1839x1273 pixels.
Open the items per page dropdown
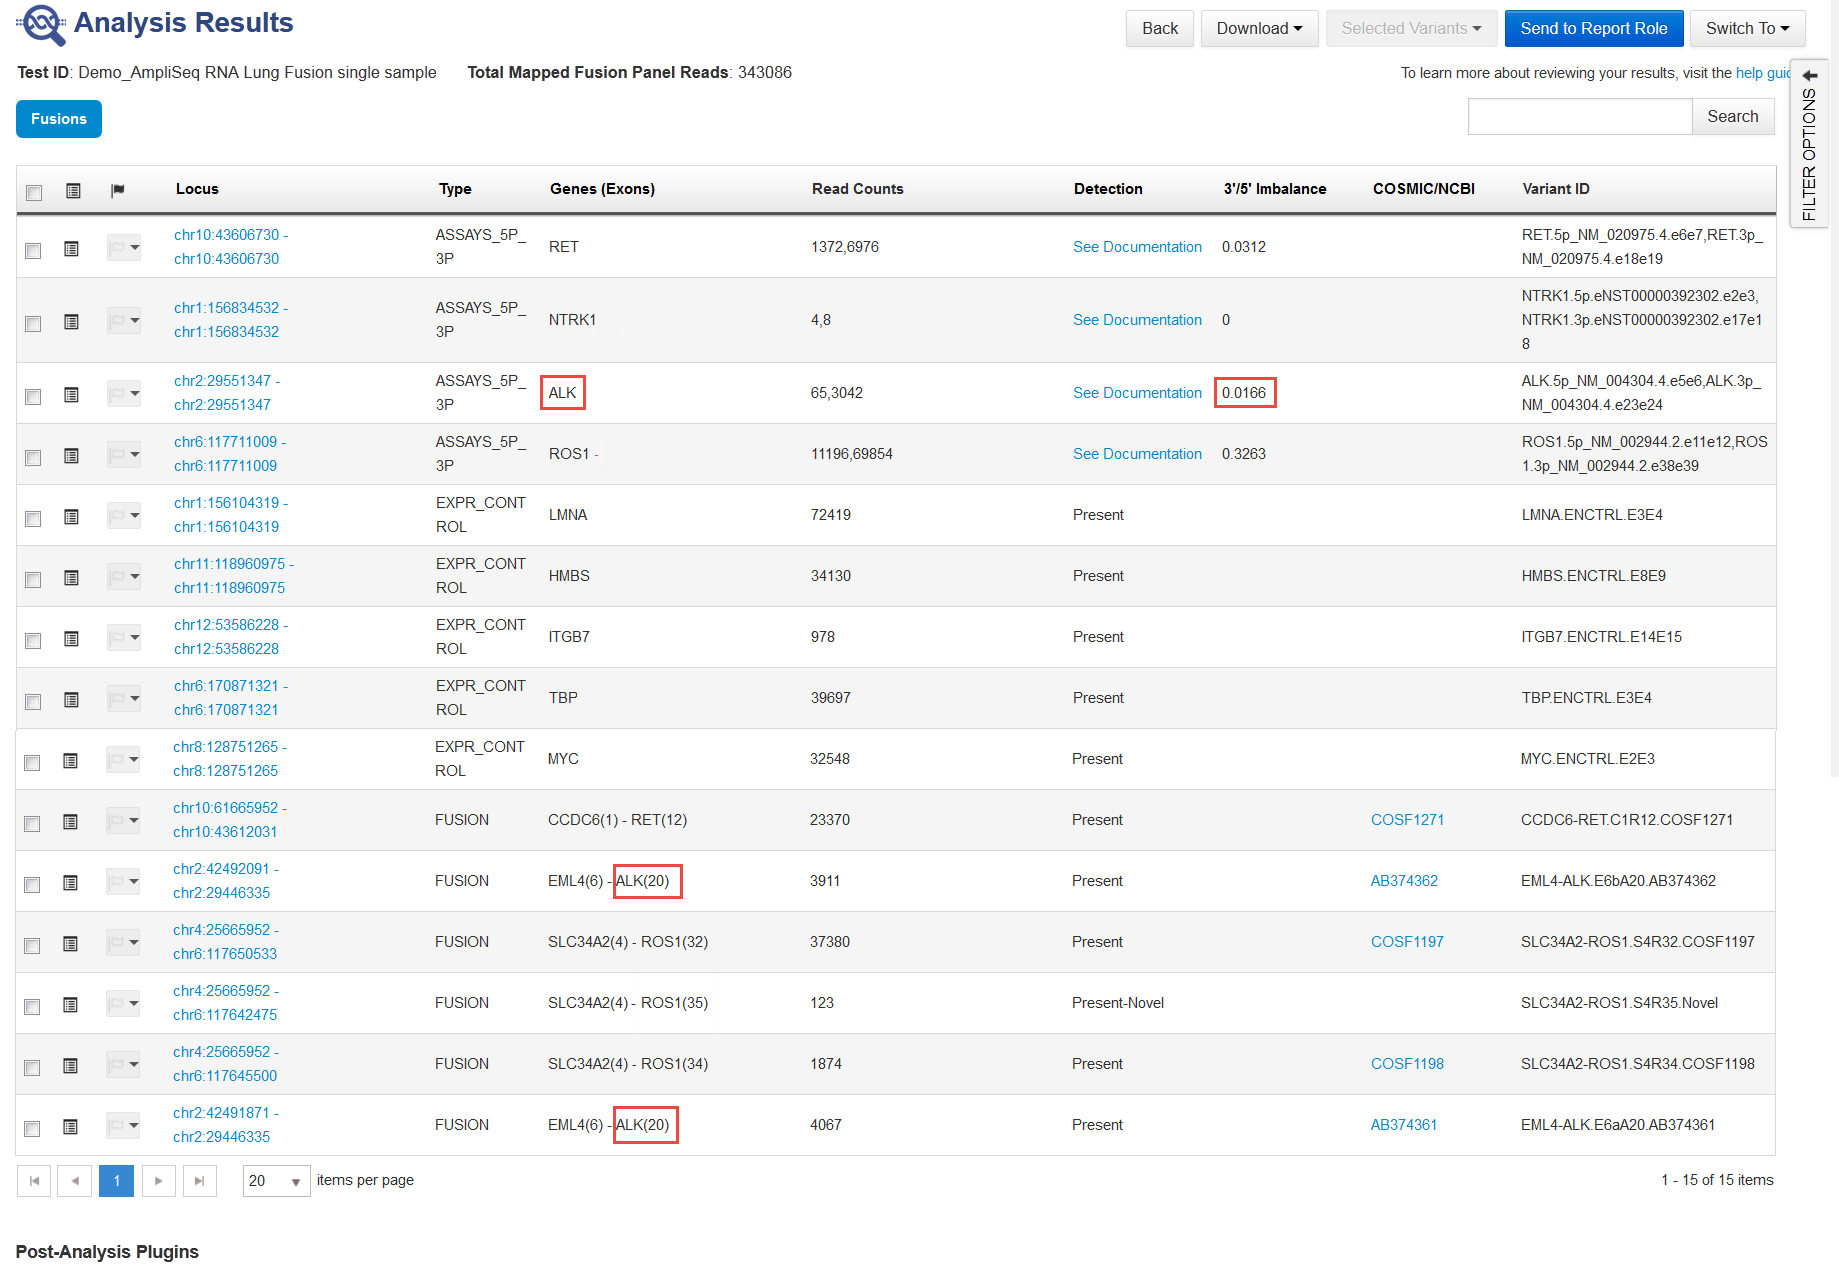[x=276, y=1181]
